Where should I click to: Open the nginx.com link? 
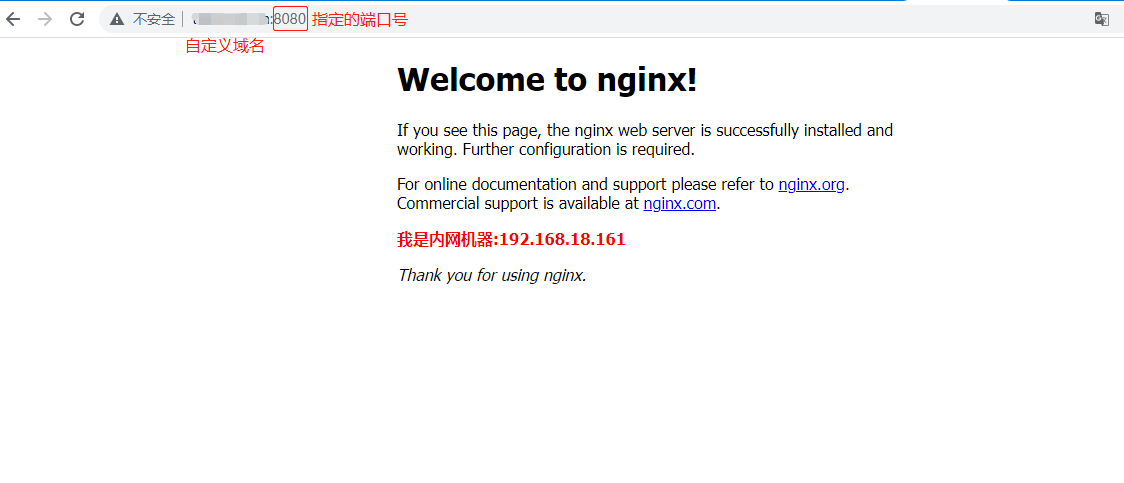[x=680, y=204]
